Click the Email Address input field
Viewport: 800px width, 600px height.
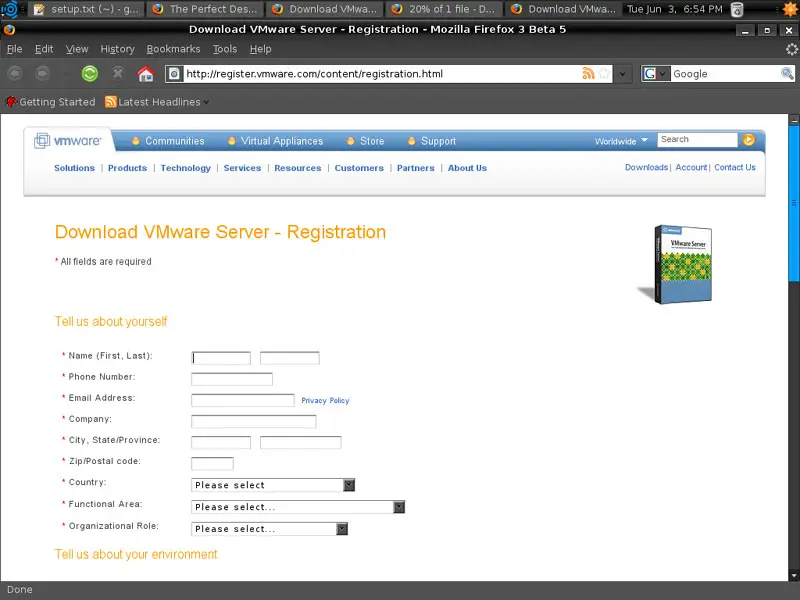click(243, 400)
